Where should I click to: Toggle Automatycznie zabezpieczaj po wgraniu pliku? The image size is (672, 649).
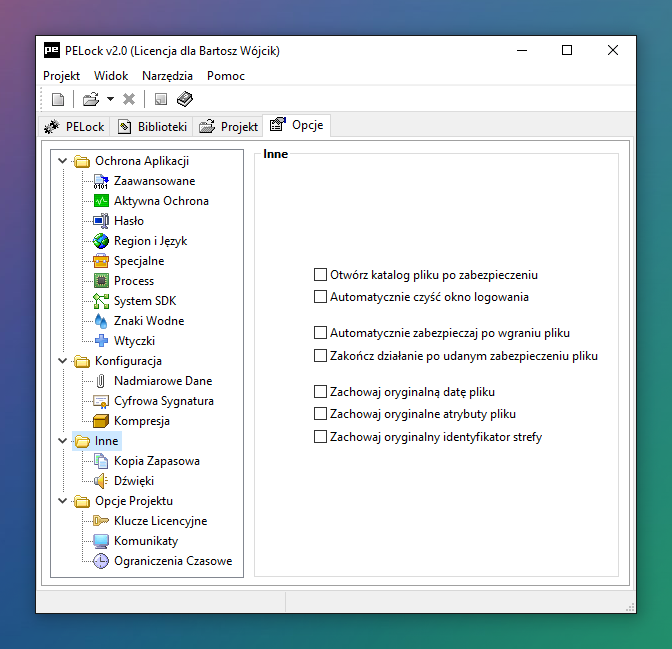[321, 333]
